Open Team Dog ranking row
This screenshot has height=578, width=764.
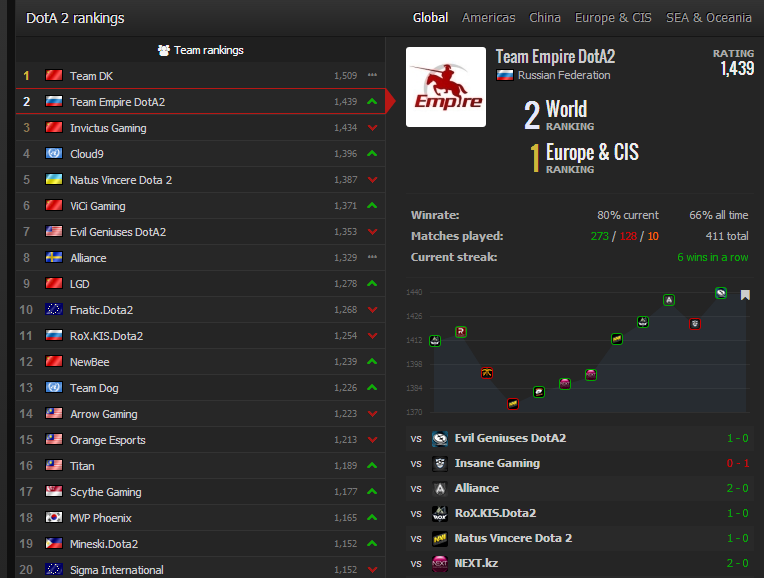tap(200, 387)
